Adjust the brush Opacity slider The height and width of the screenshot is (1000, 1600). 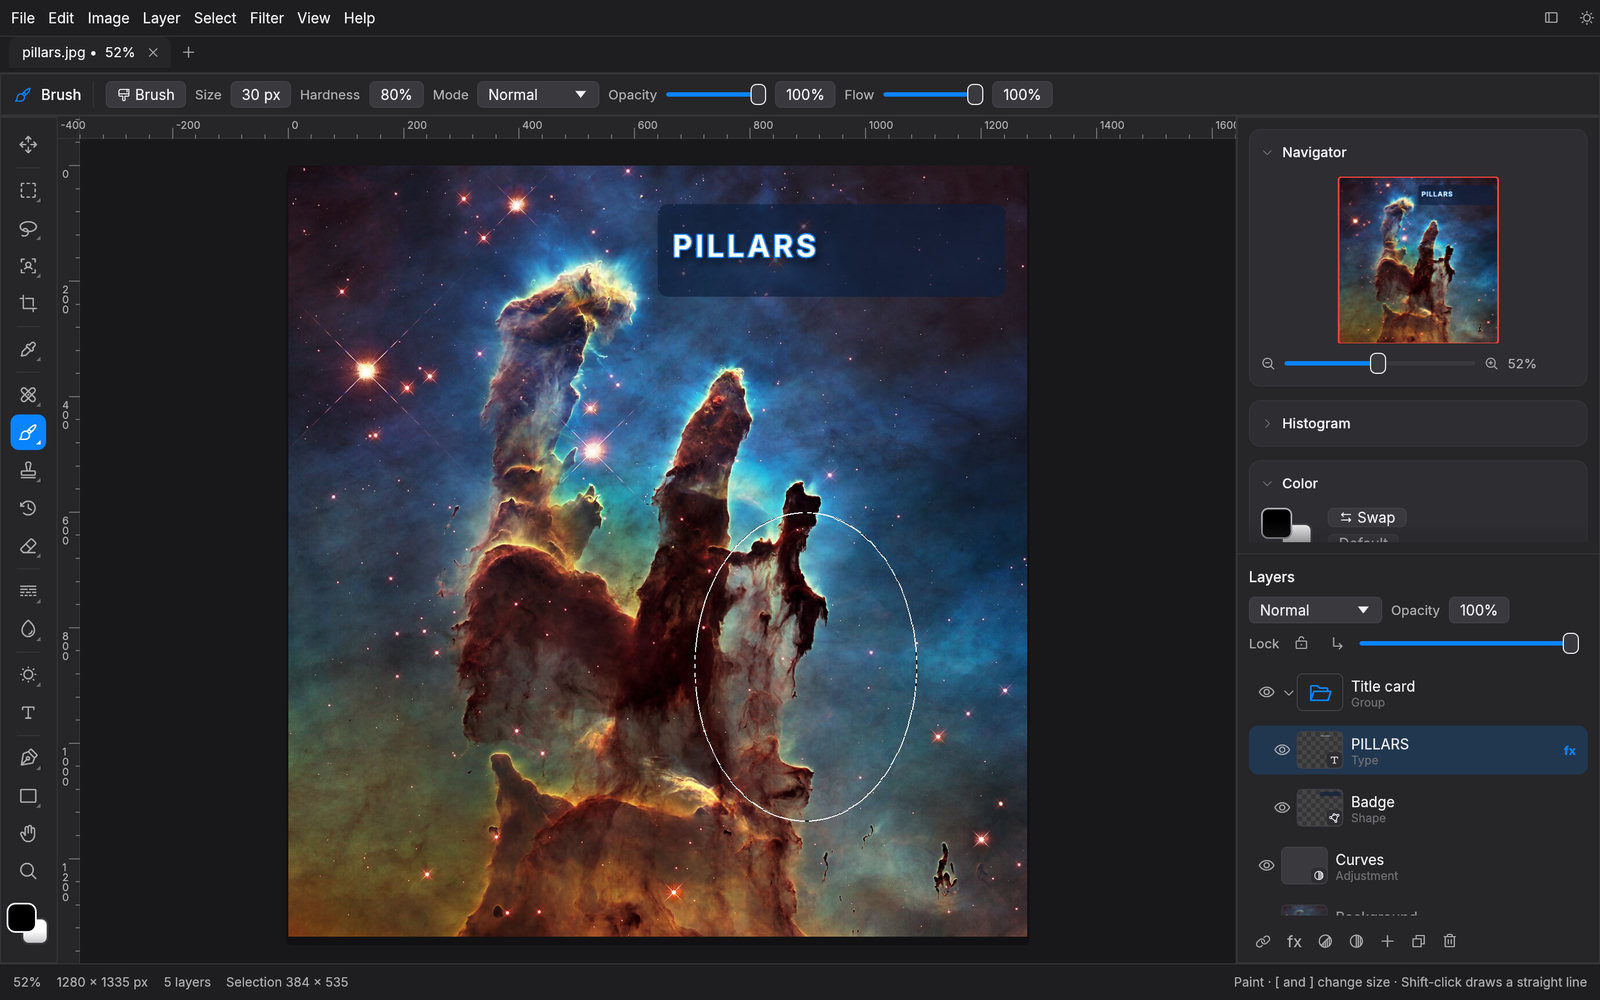716,95
